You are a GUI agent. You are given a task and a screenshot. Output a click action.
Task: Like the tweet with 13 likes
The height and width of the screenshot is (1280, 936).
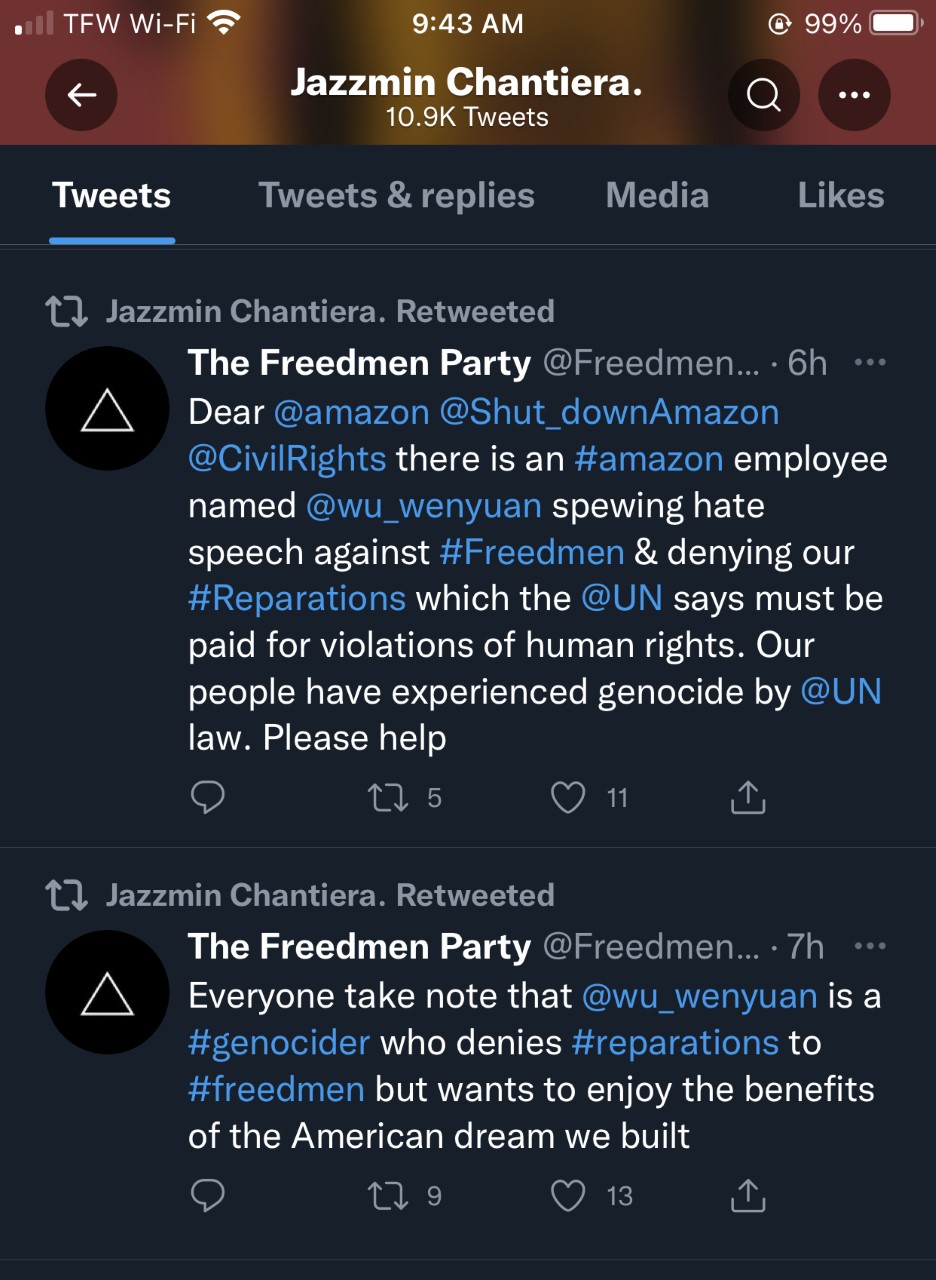point(568,1195)
